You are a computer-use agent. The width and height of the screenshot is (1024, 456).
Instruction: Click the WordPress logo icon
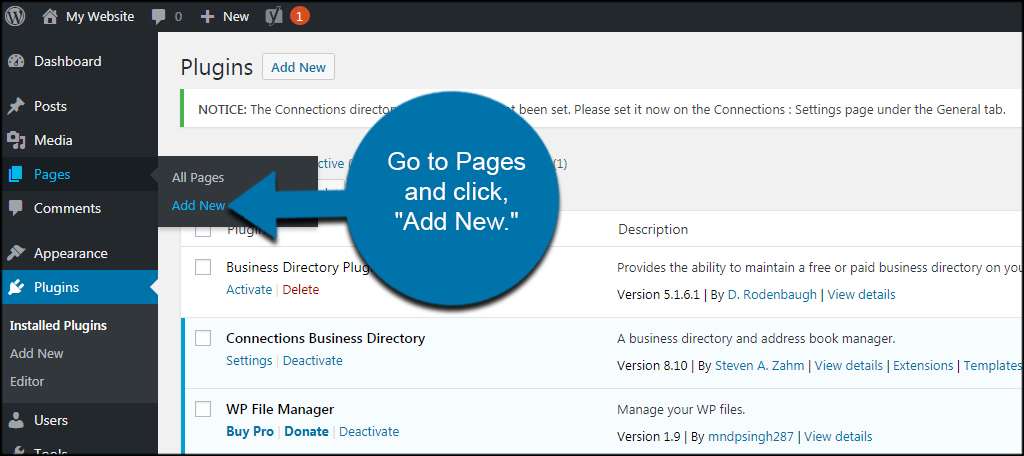[x=15, y=16]
